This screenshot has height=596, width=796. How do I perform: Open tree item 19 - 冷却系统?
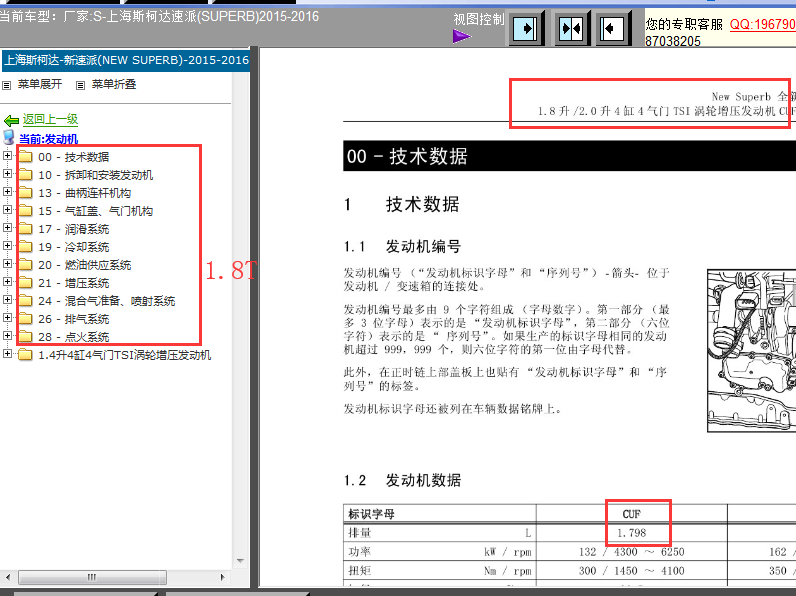click(x=74, y=247)
